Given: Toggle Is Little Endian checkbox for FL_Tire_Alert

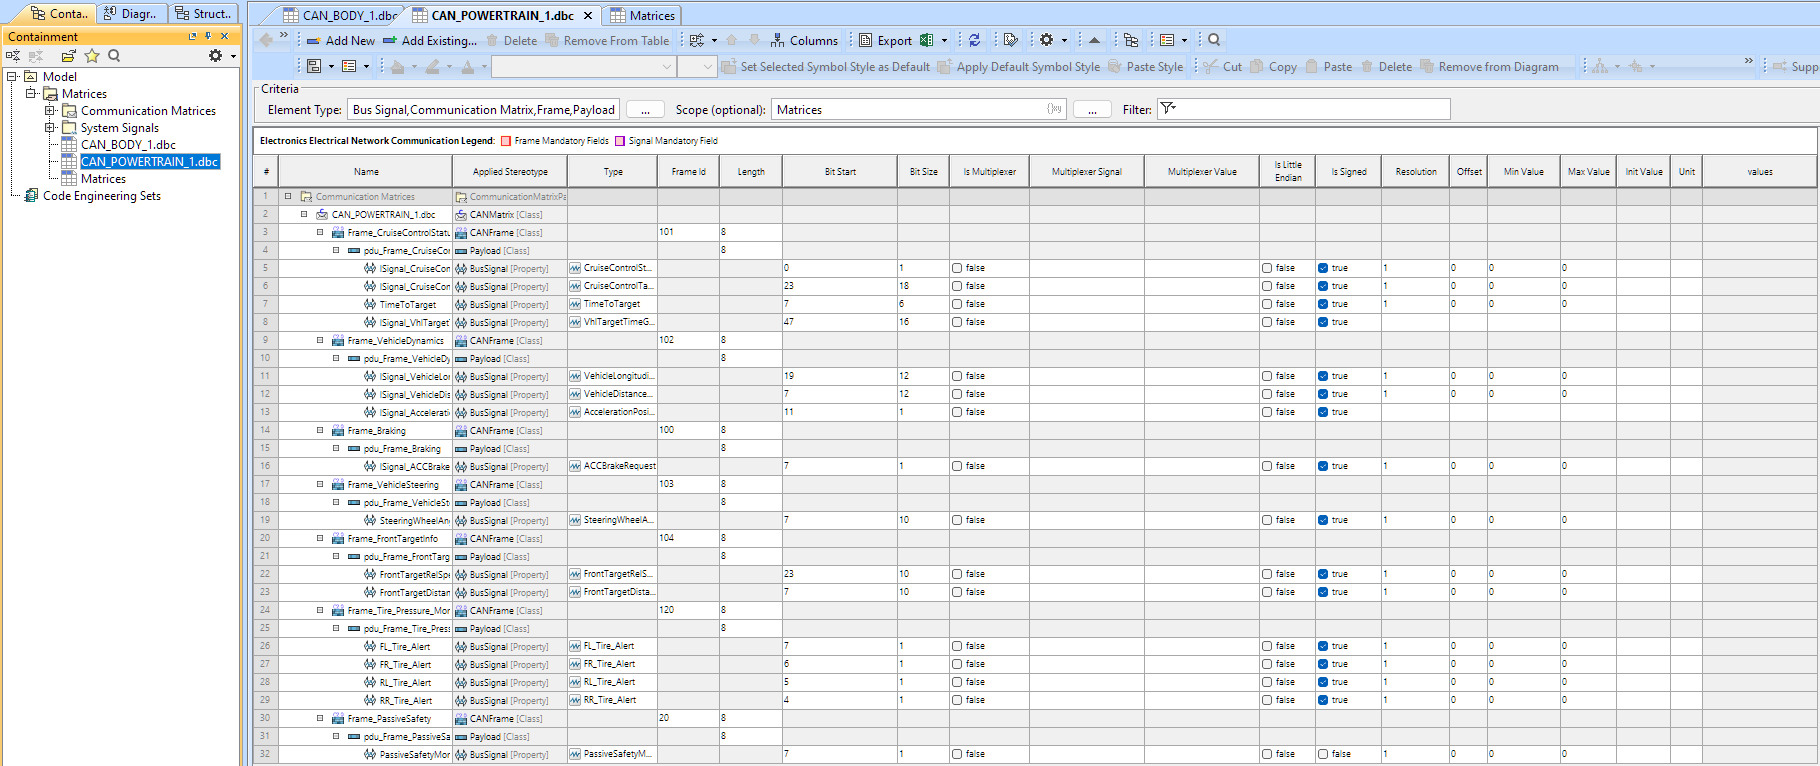Looking at the screenshot, I should tap(1267, 646).
